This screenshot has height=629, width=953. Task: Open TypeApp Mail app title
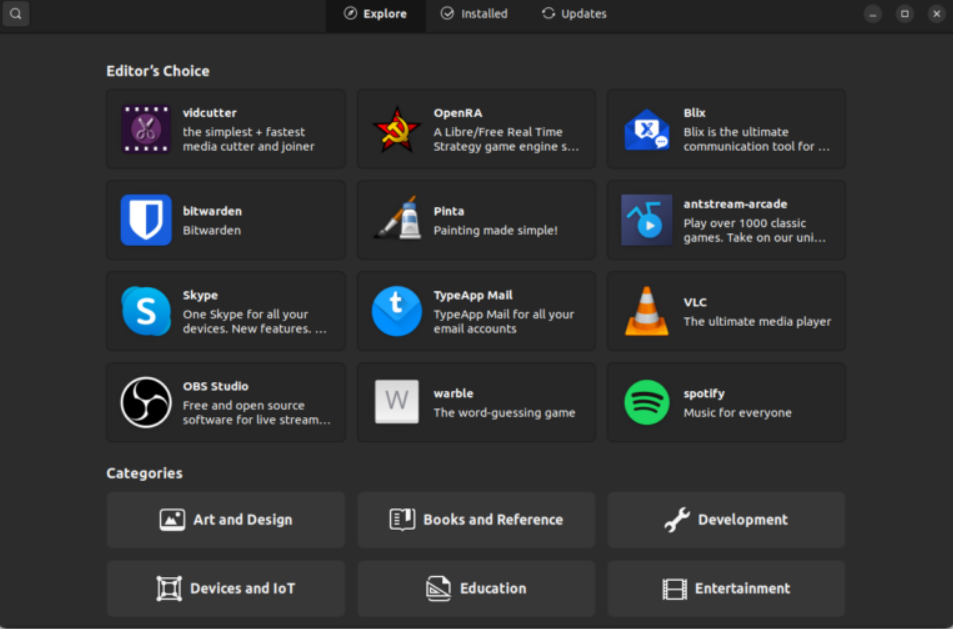[x=473, y=295]
